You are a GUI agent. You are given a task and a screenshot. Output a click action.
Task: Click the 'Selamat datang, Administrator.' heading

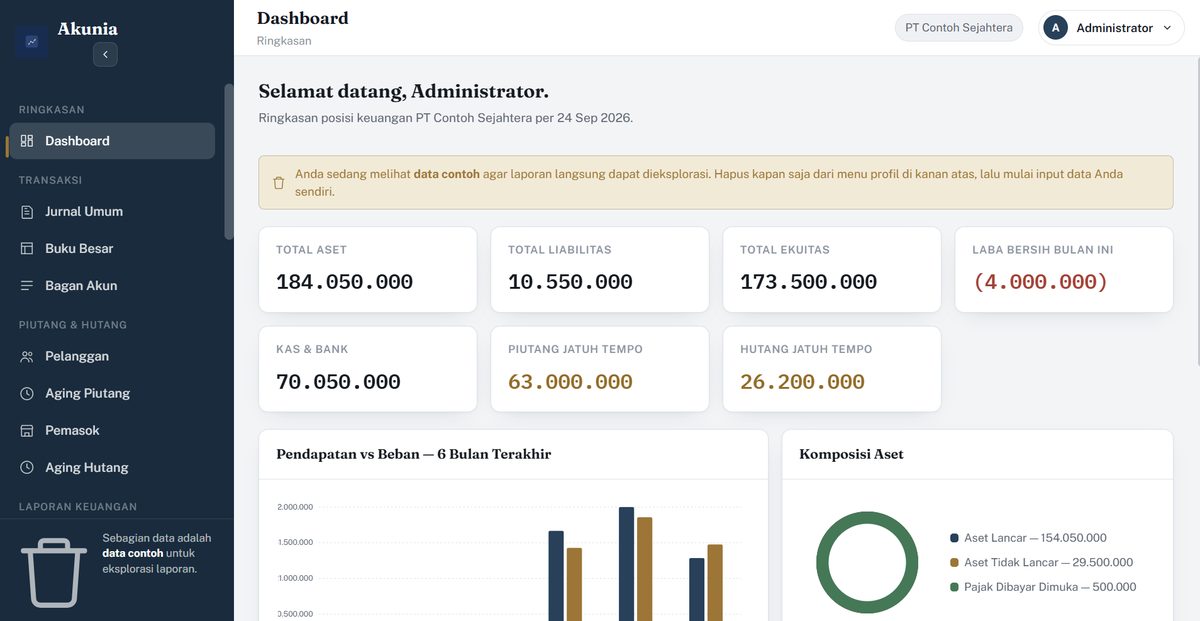[403, 91]
